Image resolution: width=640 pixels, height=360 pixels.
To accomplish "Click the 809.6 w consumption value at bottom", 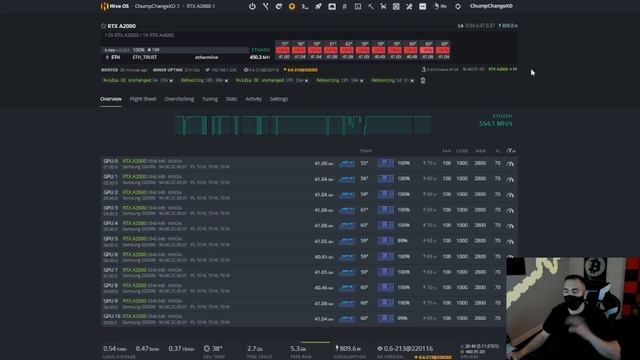I will tap(348, 348).
